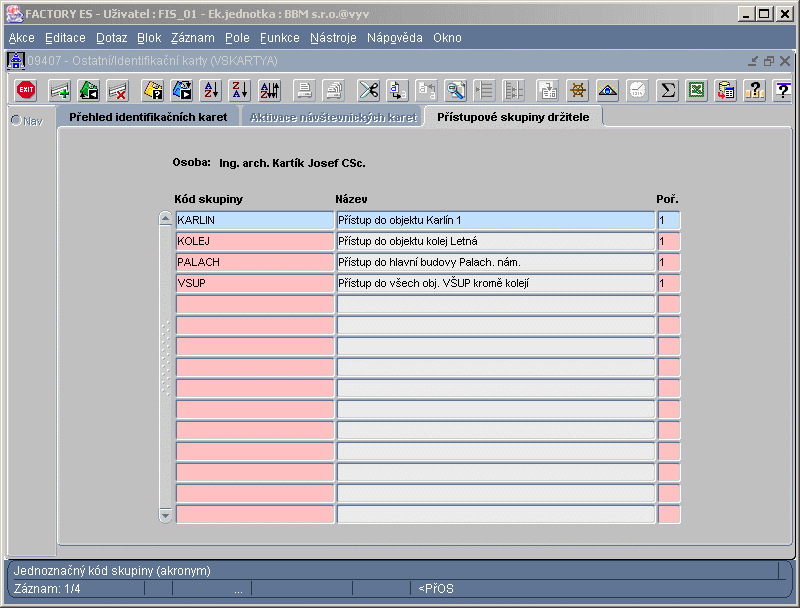The height and width of the screenshot is (608, 800).
Task: Click the 'Poř.' column header
Action: pos(667,199)
